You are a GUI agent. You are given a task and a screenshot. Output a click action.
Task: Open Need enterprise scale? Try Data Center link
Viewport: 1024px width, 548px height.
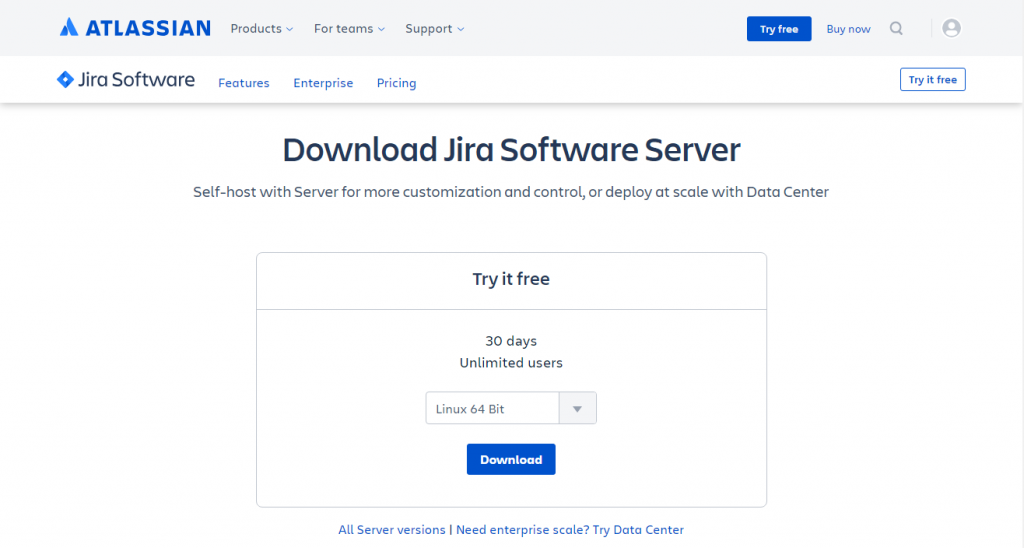(x=569, y=530)
